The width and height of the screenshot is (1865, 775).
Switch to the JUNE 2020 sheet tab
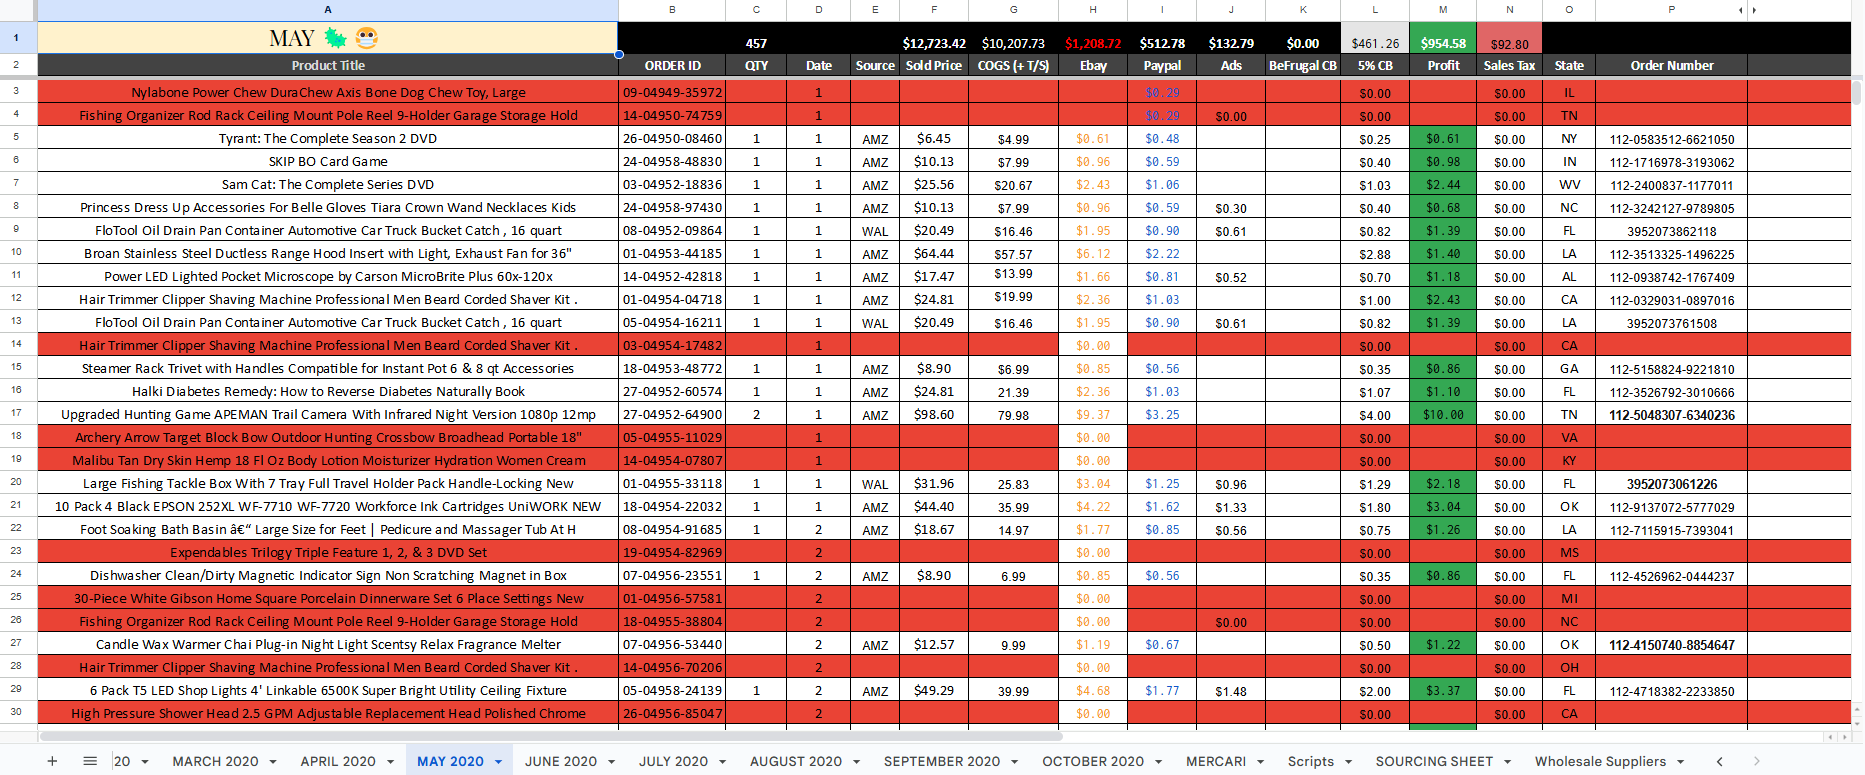click(x=560, y=761)
